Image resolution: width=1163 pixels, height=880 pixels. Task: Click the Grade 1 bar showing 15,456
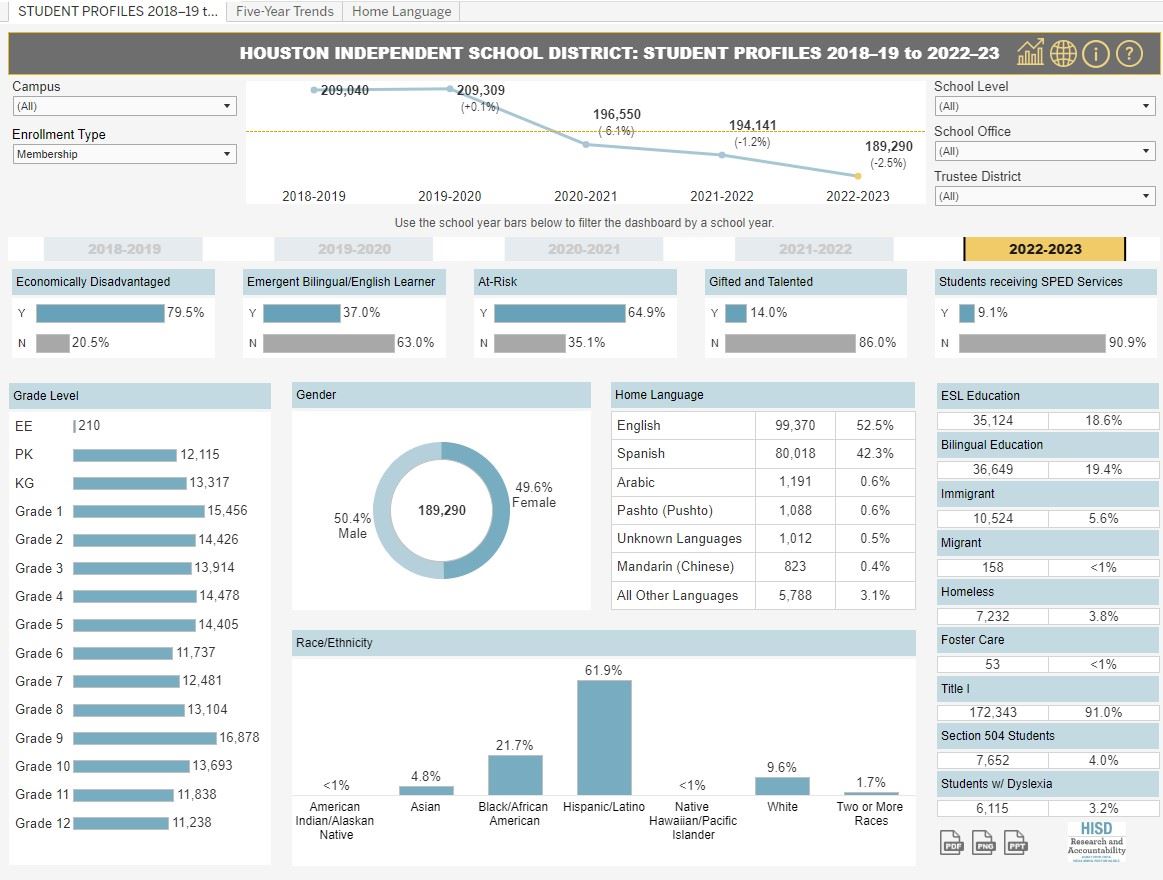click(x=139, y=511)
